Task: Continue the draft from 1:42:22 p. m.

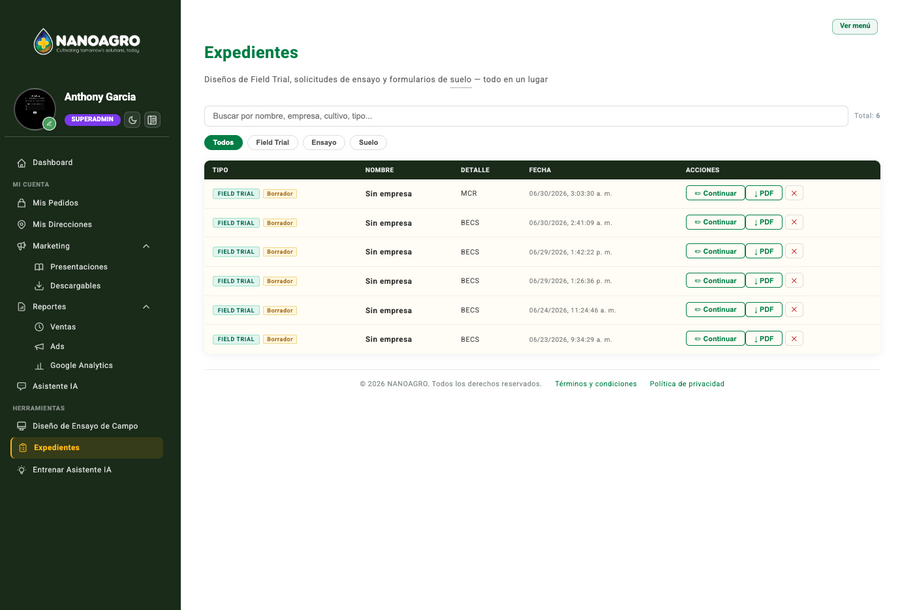Action: tap(715, 251)
